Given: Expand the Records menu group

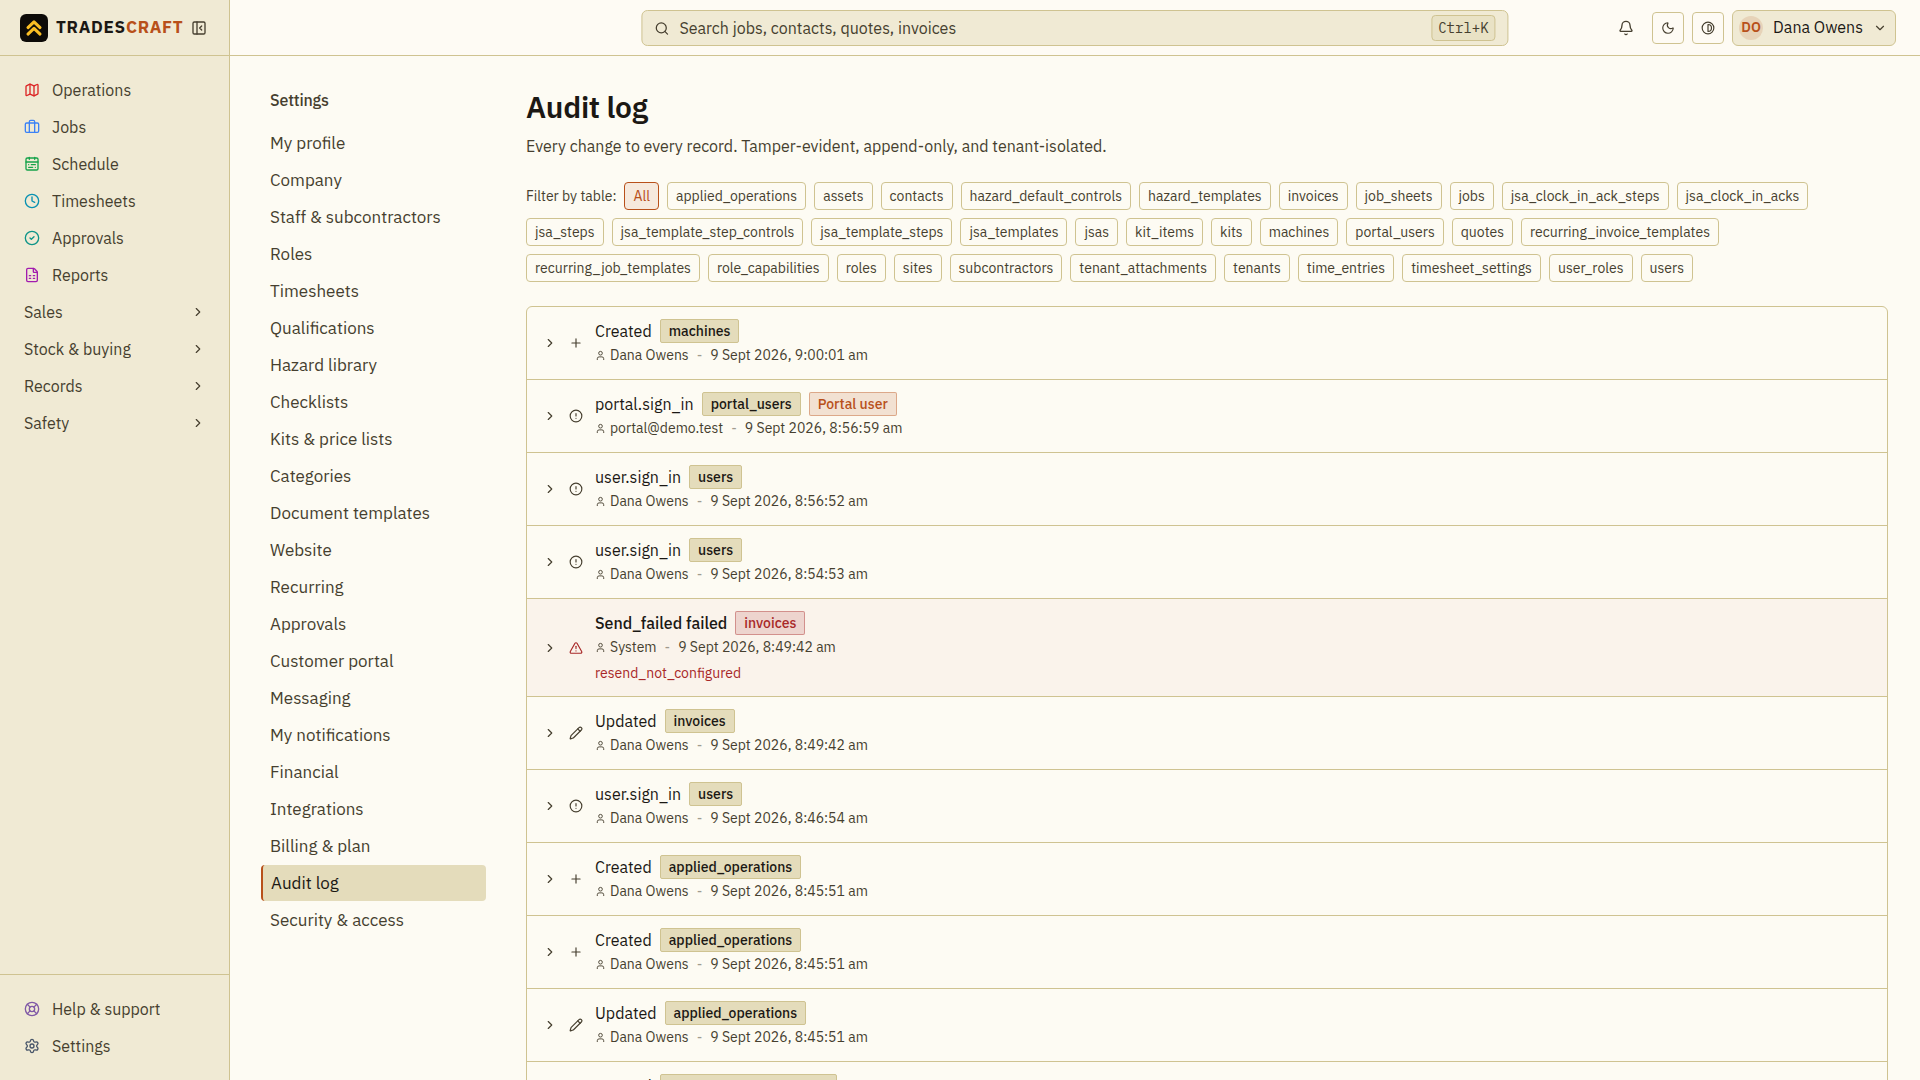Looking at the screenshot, I should coord(114,386).
